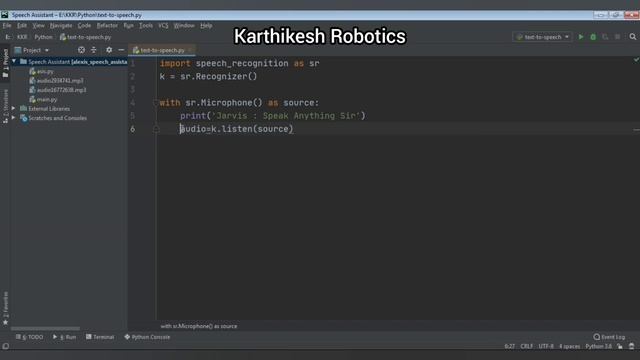640x360 pixels.
Task: Open the File menu
Action: pos(7,25)
